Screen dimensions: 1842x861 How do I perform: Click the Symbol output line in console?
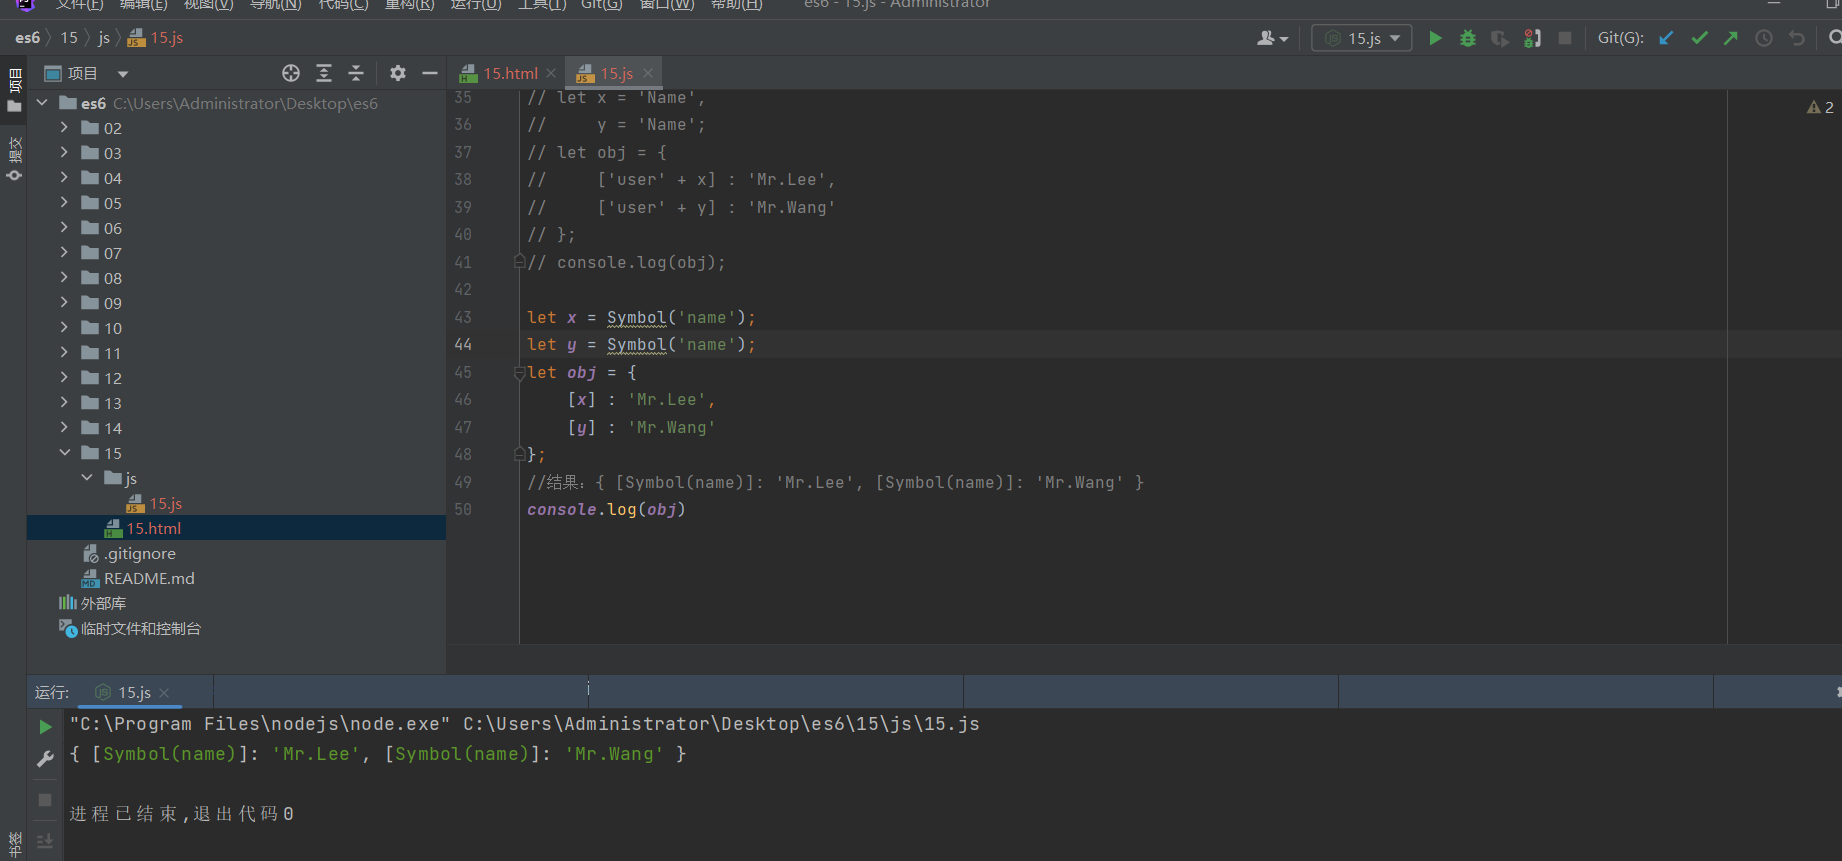(378, 754)
